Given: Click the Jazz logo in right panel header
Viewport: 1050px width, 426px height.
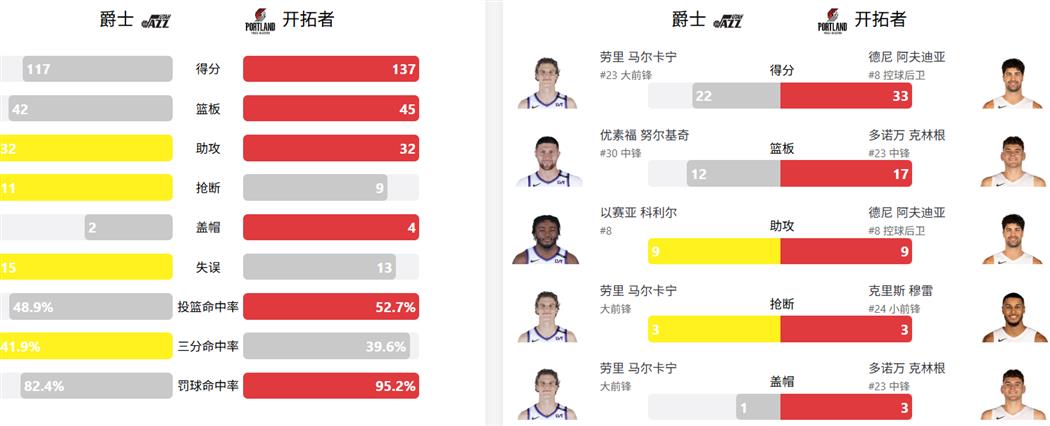Looking at the screenshot, I should [x=729, y=21].
